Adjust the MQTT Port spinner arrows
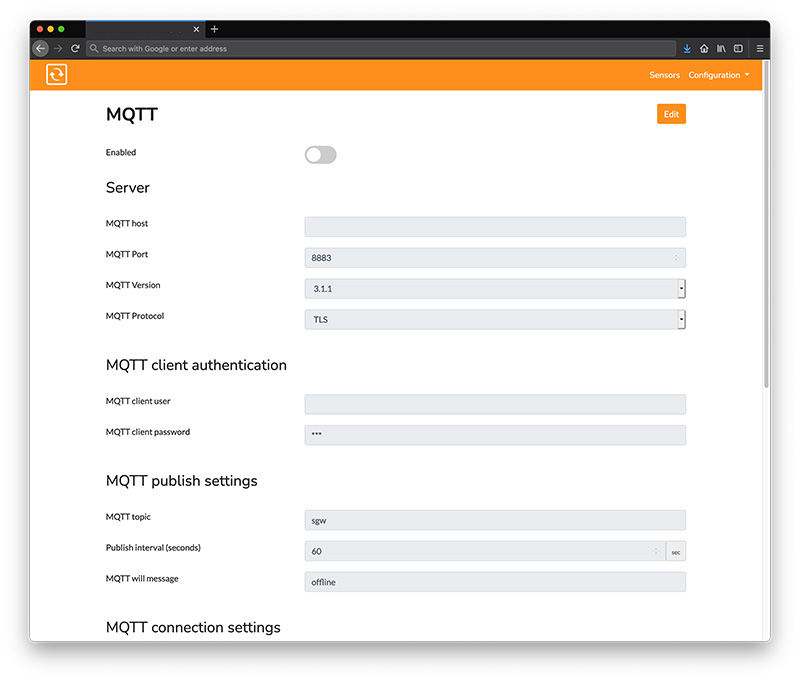 676,258
